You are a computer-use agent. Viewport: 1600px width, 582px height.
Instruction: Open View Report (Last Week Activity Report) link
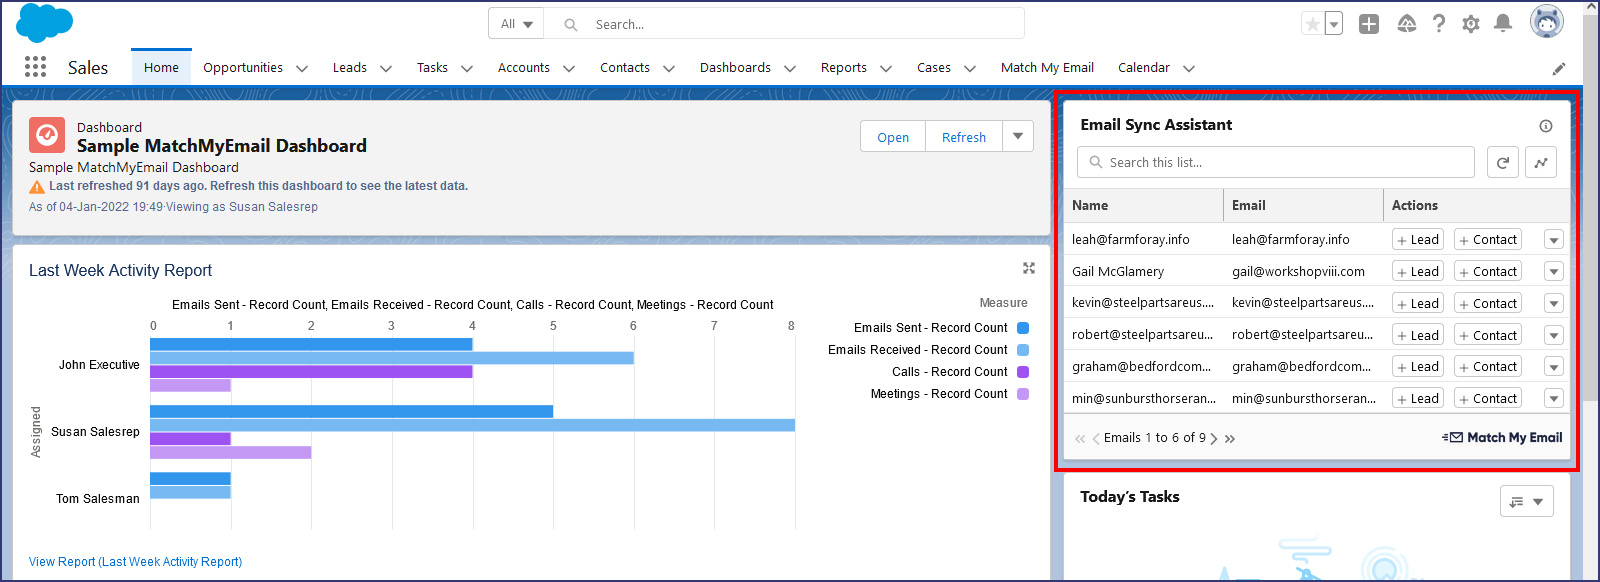pyautogui.click(x=135, y=562)
